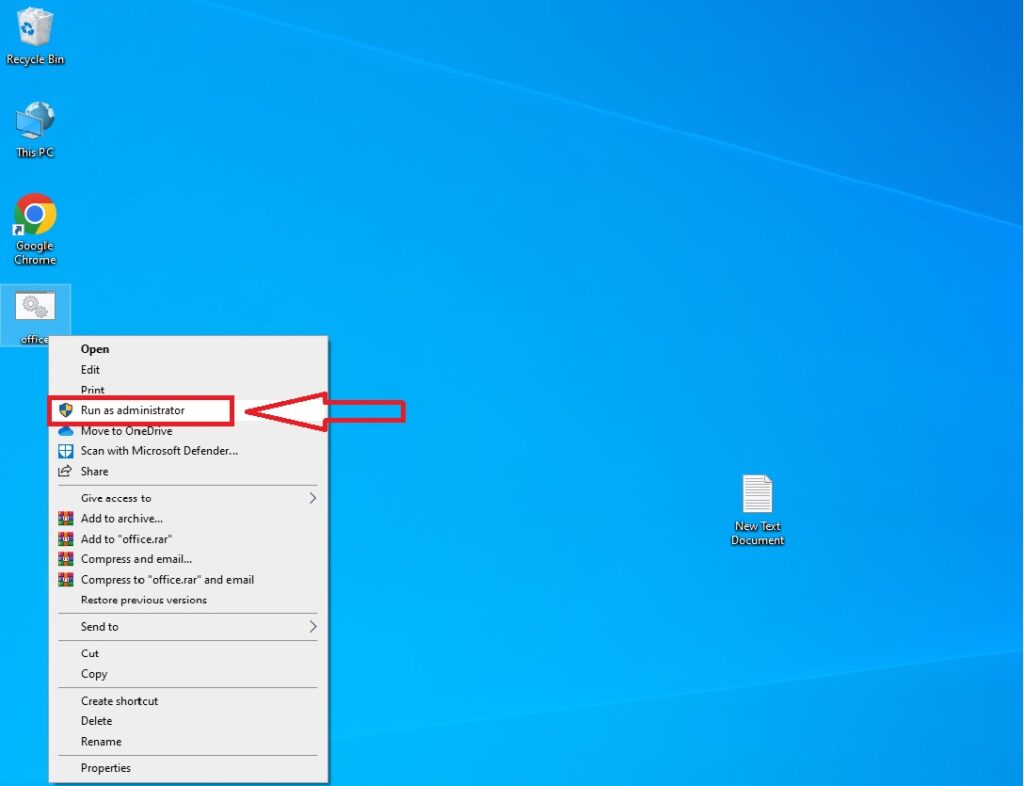Select Create shortcut

188,701
